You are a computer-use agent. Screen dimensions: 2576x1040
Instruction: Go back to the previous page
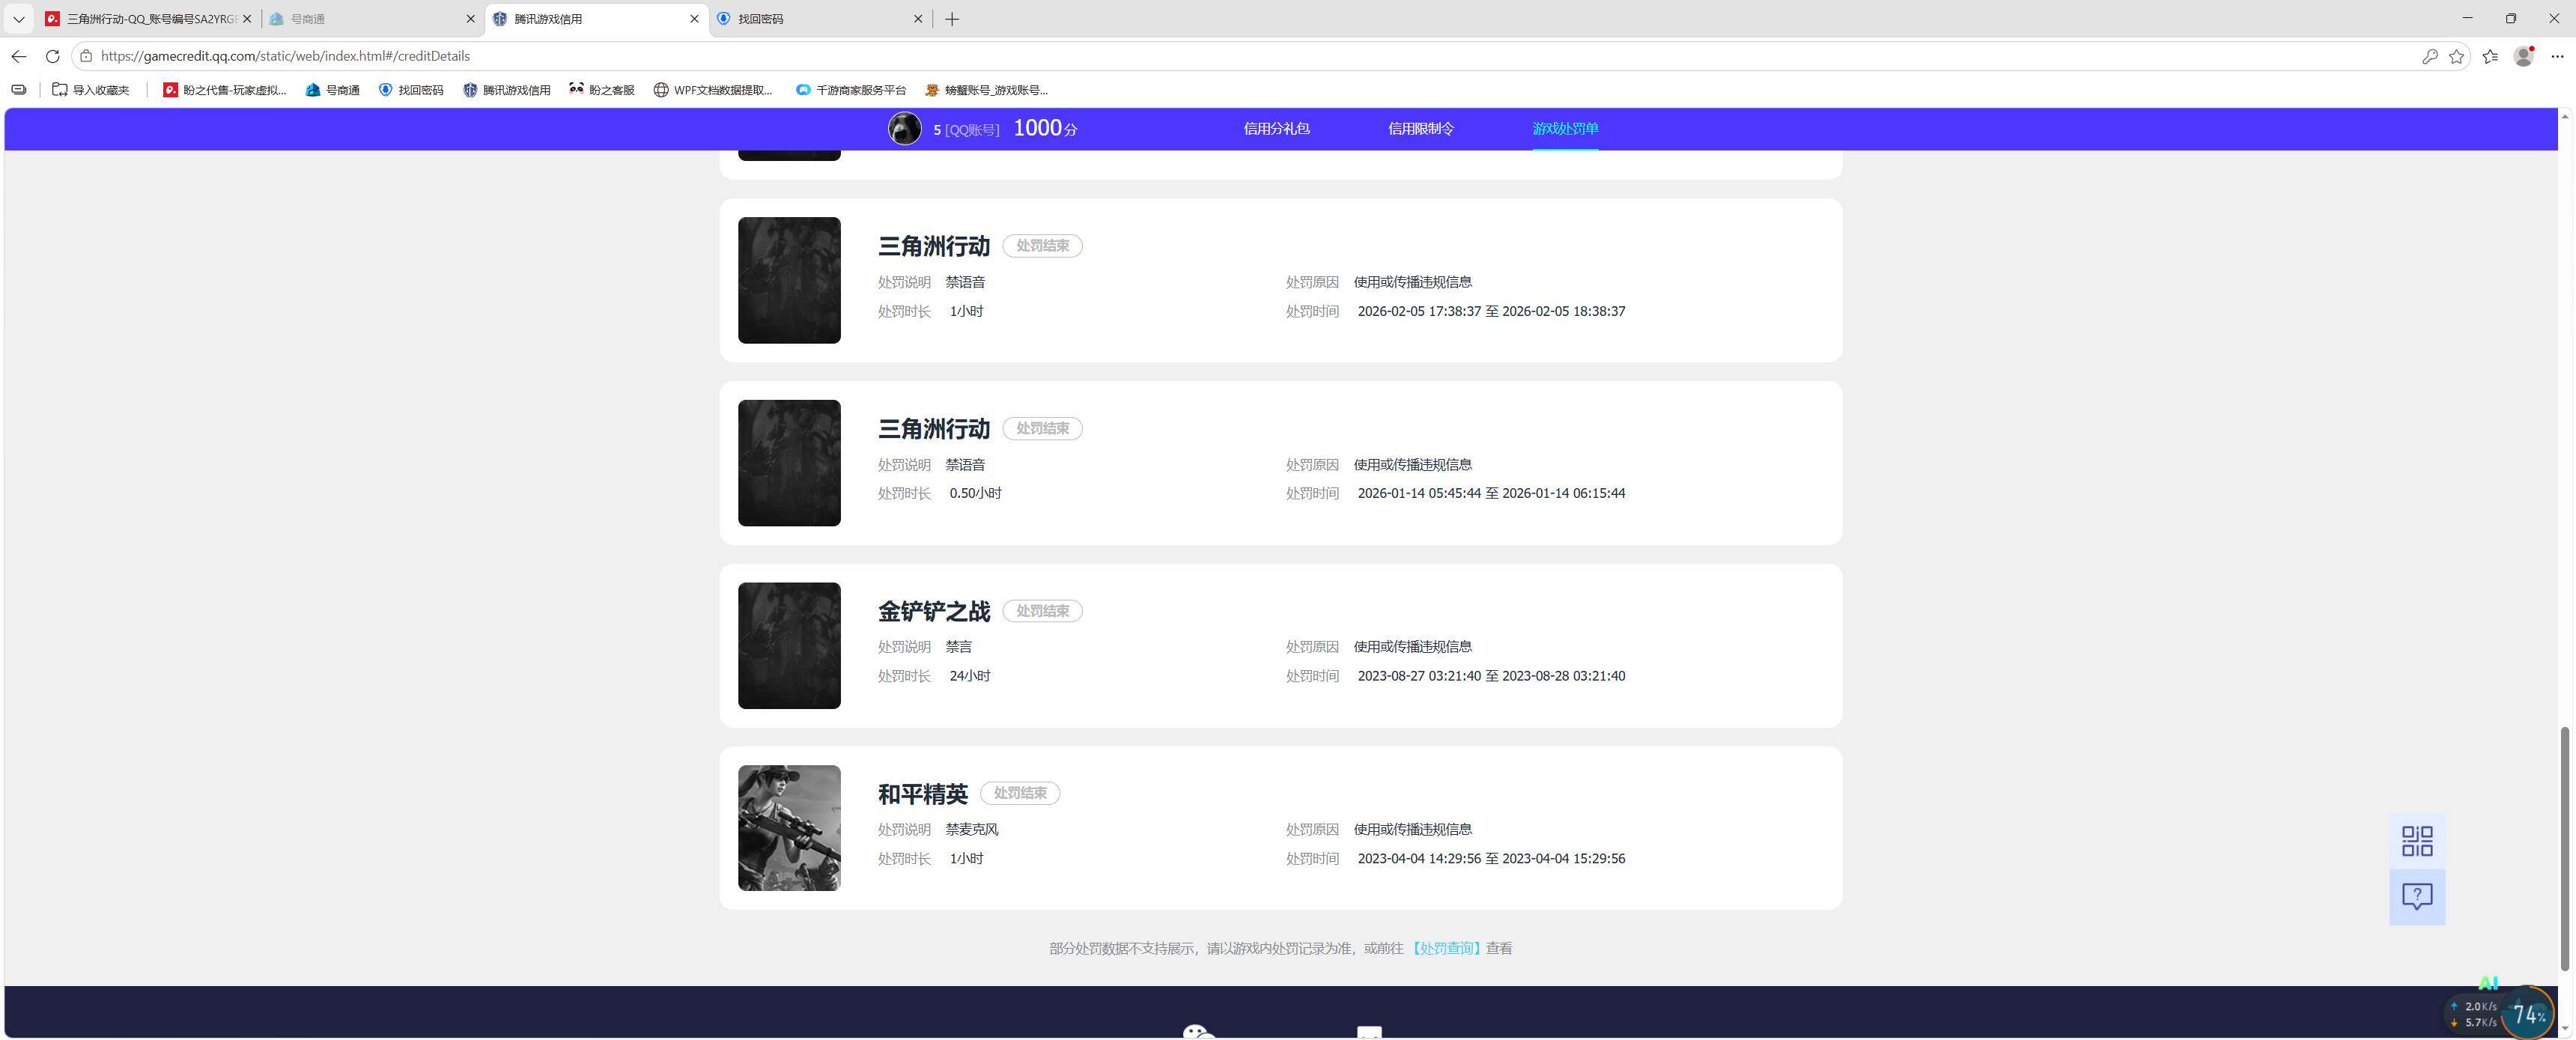19,56
